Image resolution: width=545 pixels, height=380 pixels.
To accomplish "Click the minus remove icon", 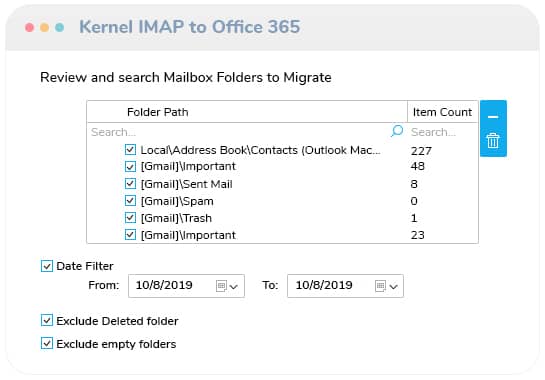I will [x=493, y=117].
